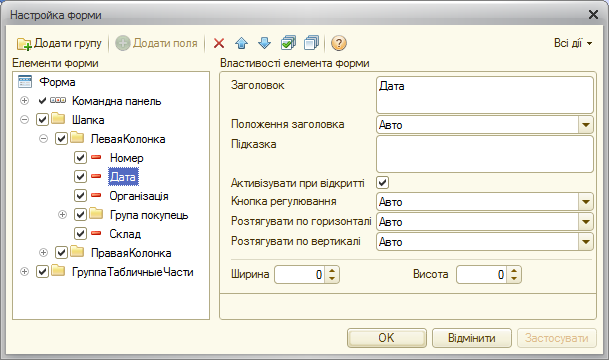Move element down with blue down arrow
Viewport: 609px width, 360px height.
click(264, 43)
